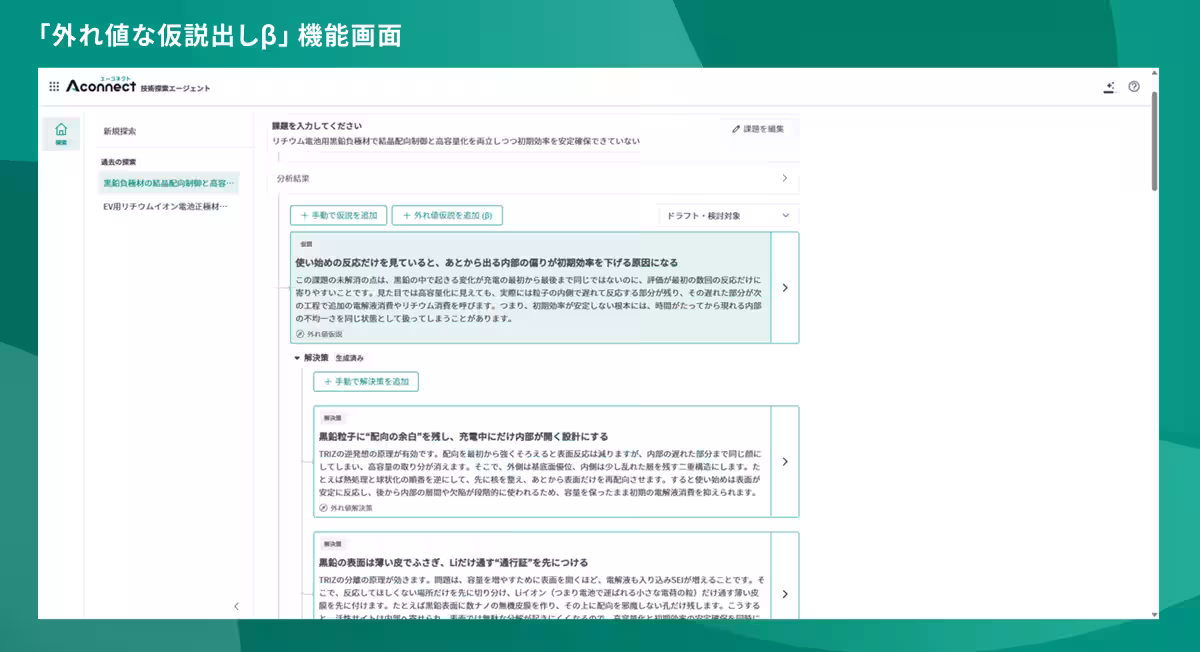Open hypothesis card chevron for 使い始めの反応だけ
This screenshot has width=1200, height=652.
click(x=785, y=288)
